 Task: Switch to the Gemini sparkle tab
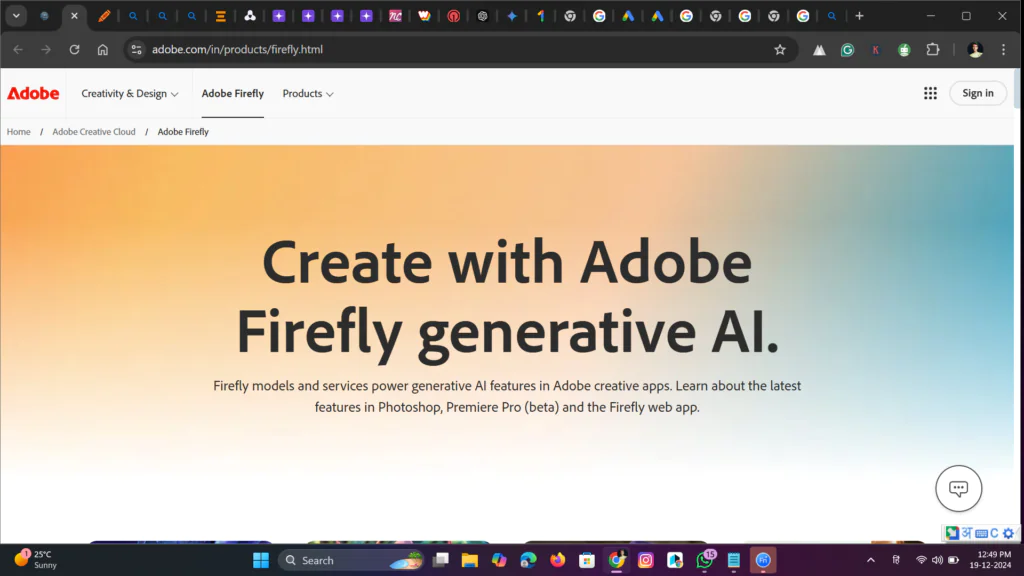(x=512, y=16)
